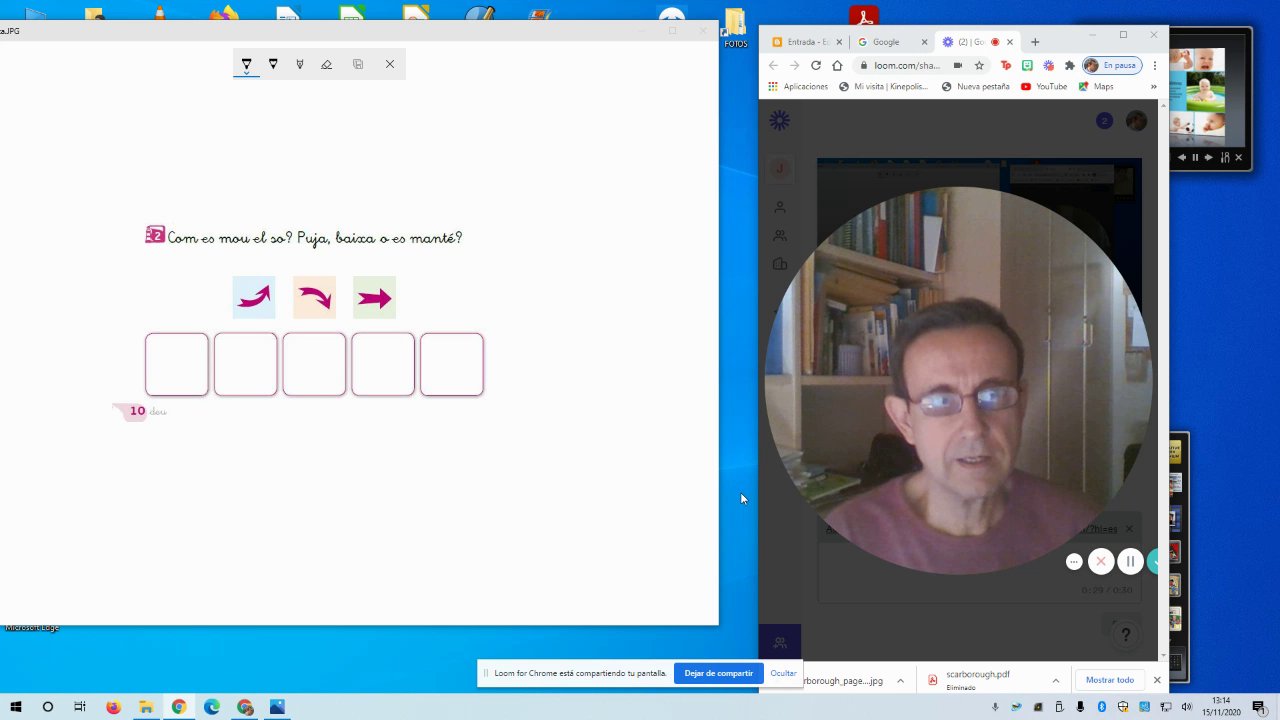Select the highlighter tool in toolbar

click(x=299, y=64)
